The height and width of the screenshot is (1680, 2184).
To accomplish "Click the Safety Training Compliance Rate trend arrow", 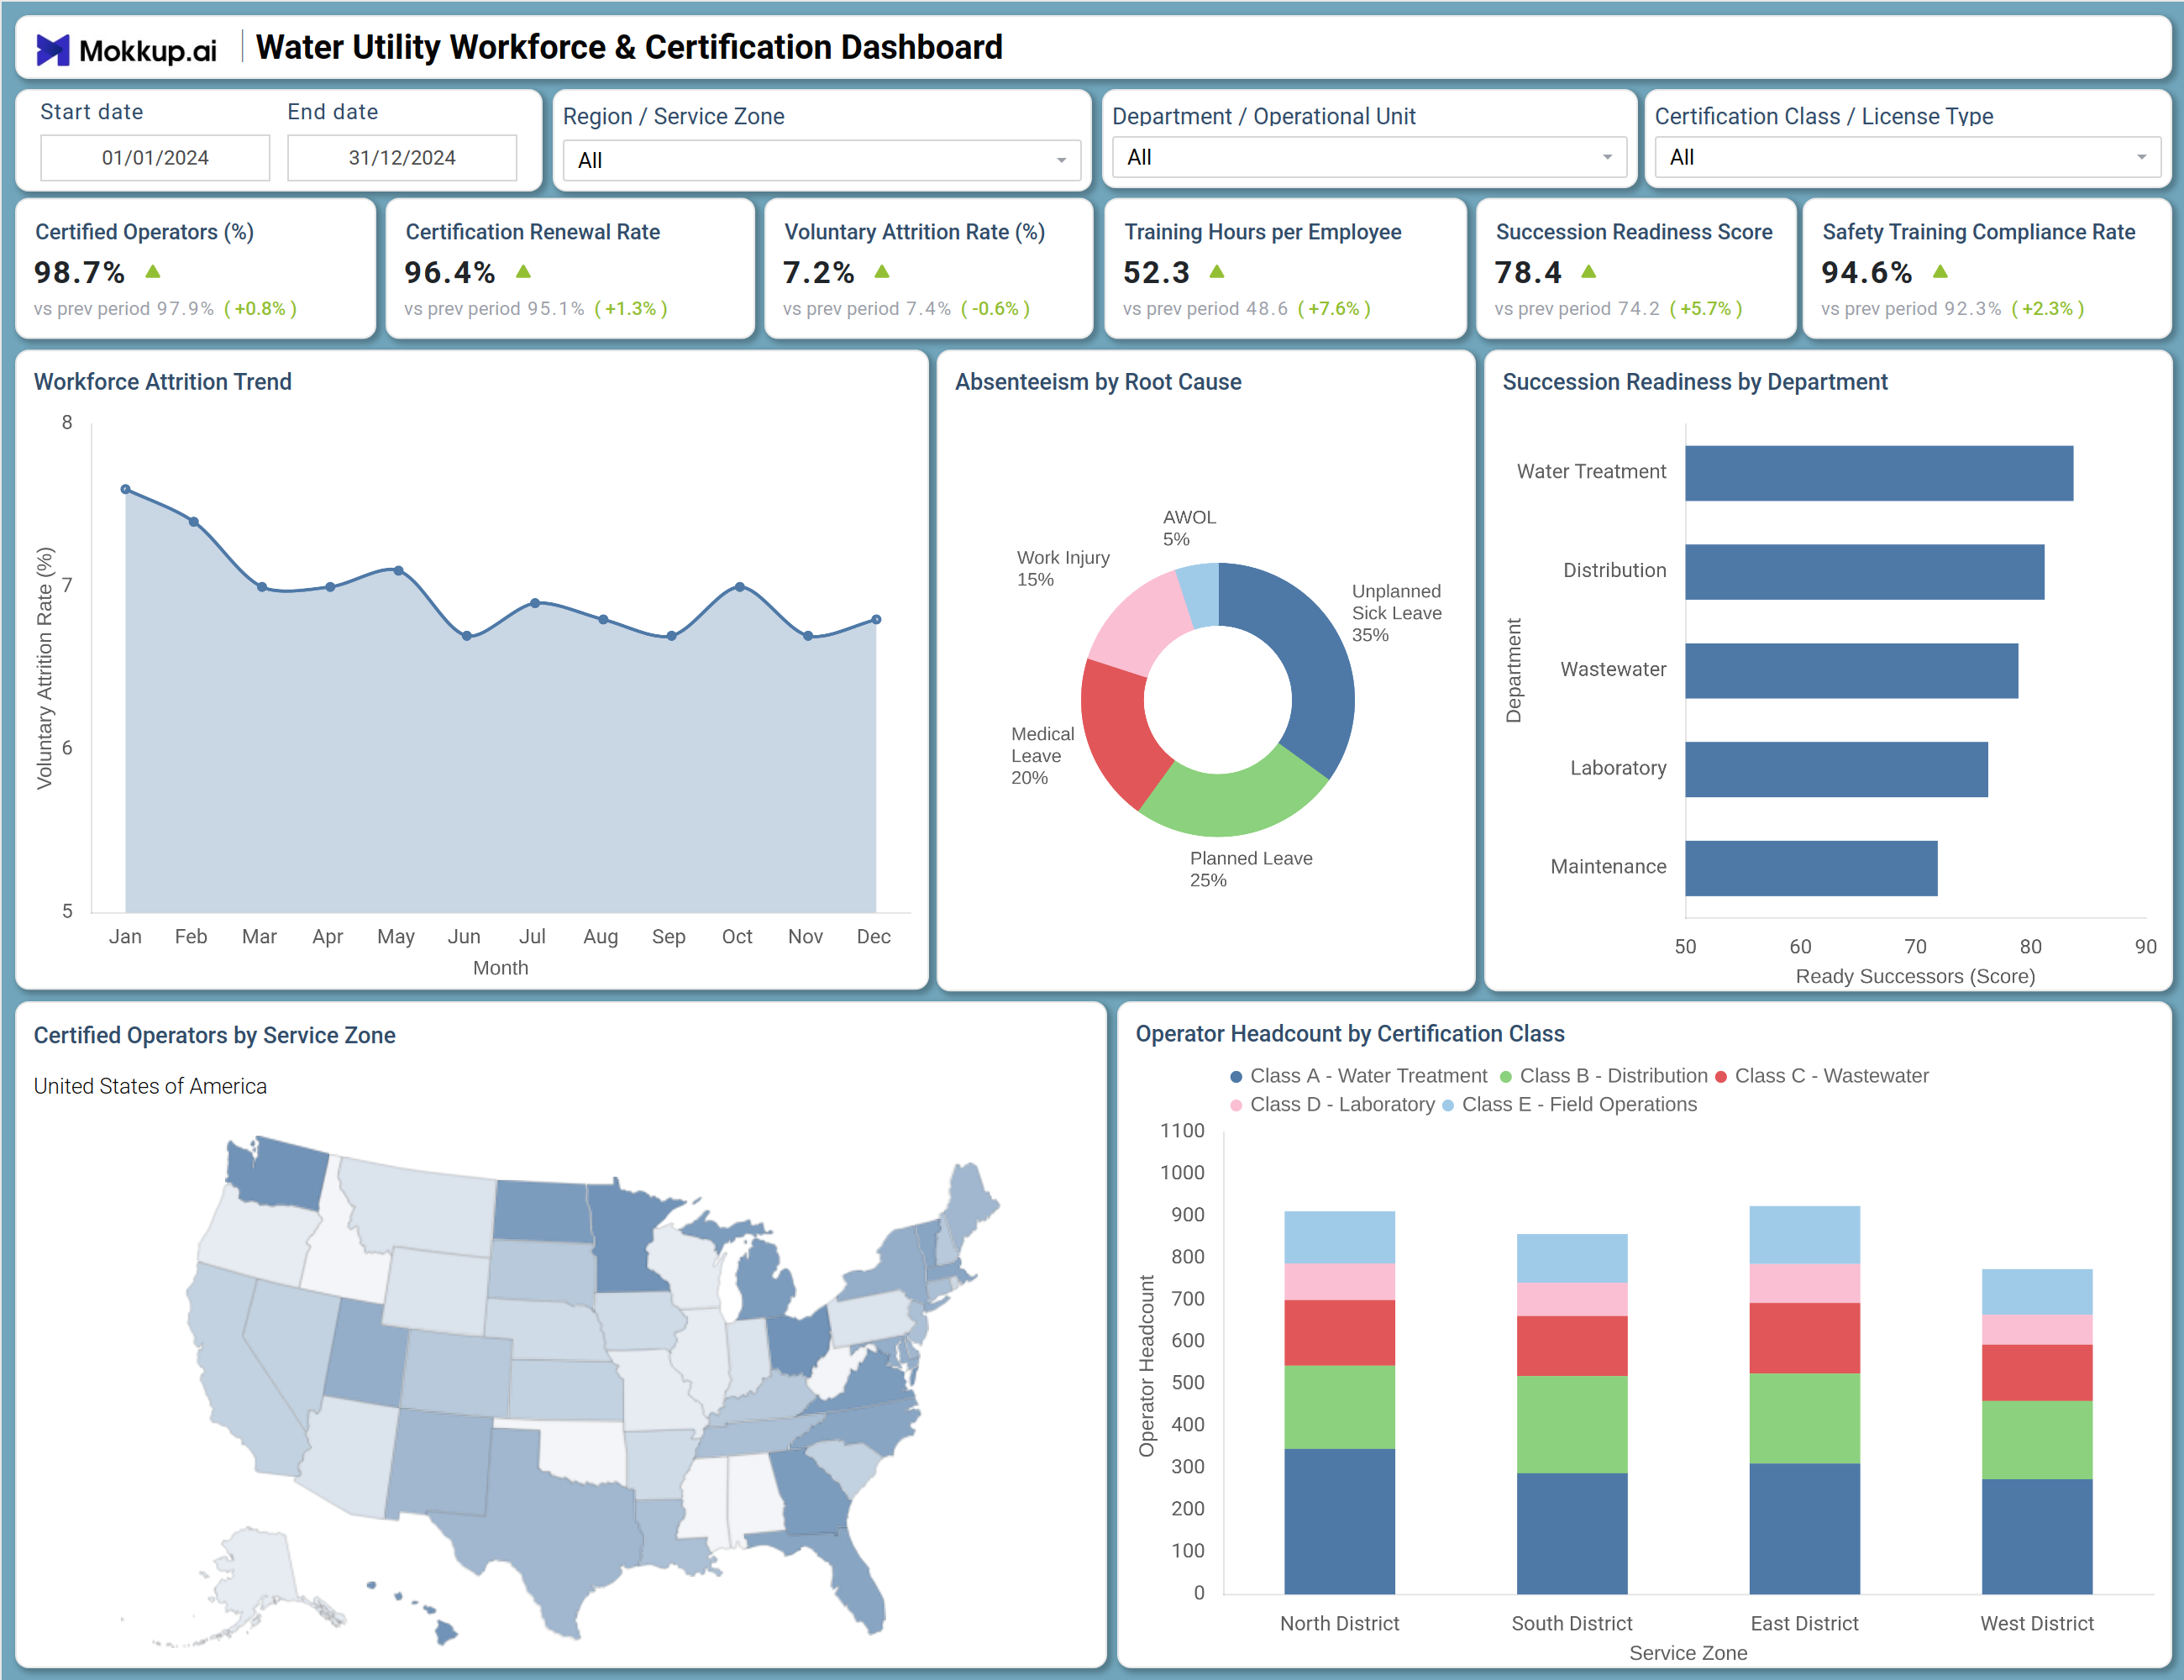I will tap(1941, 272).
